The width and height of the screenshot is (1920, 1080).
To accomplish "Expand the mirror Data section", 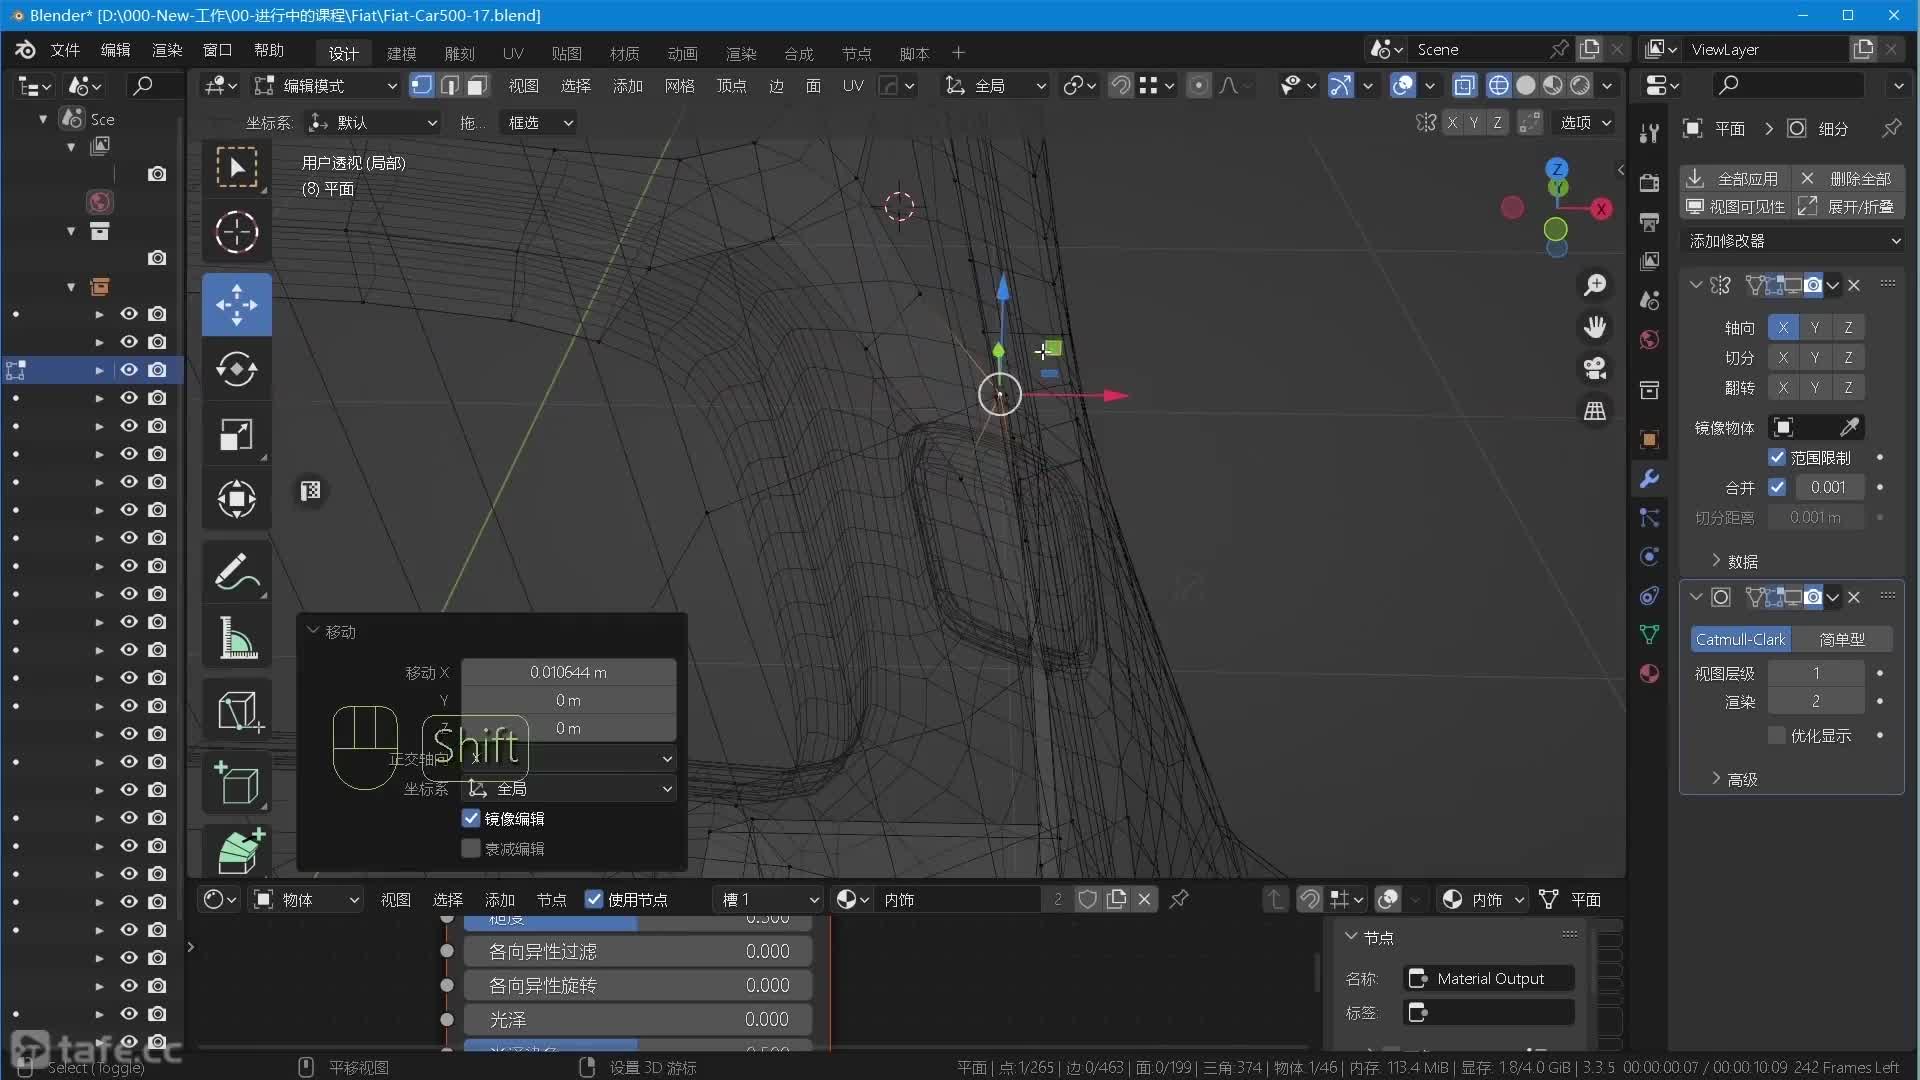I will point(1735,561).
